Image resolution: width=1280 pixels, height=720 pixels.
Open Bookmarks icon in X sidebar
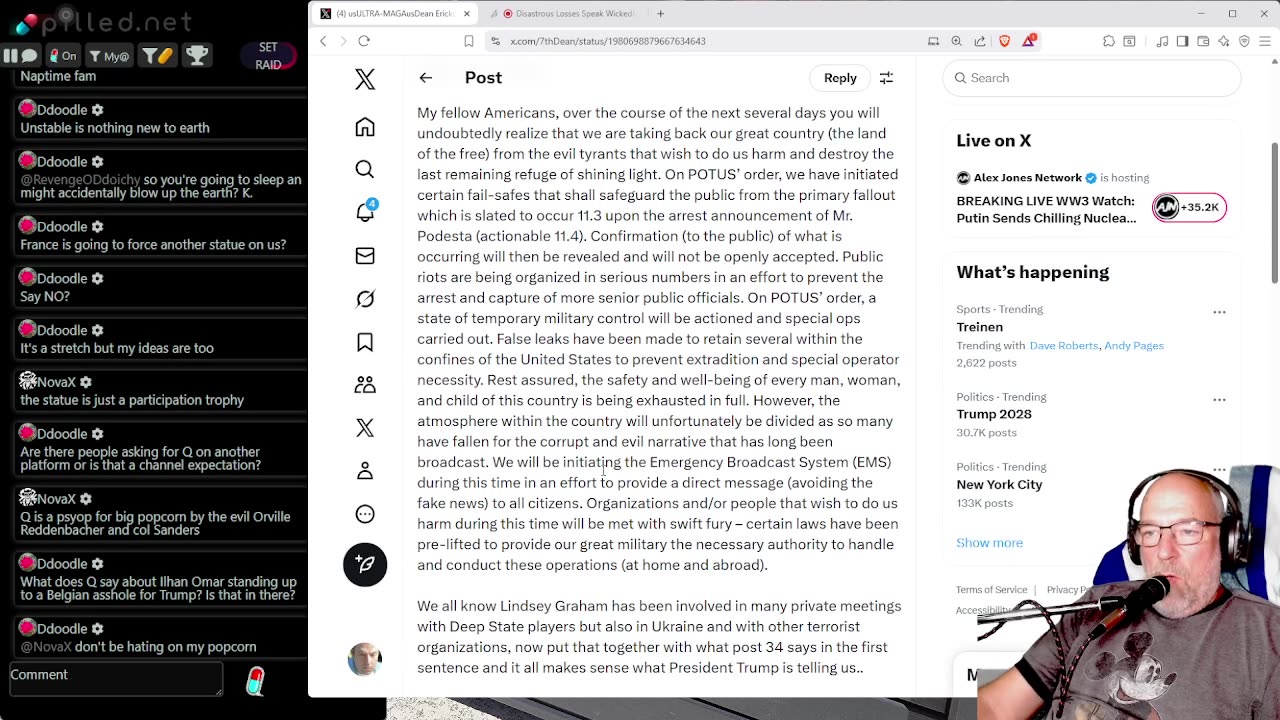click(x=365, y=342)
